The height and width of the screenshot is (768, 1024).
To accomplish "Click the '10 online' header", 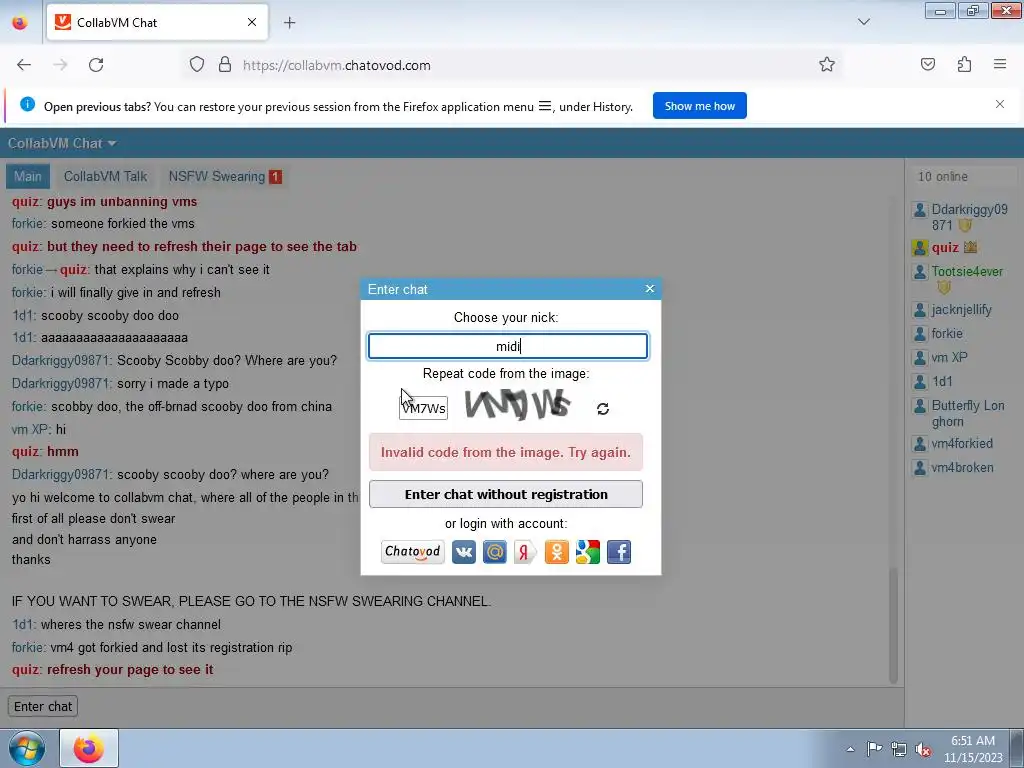I will [942, 176].
